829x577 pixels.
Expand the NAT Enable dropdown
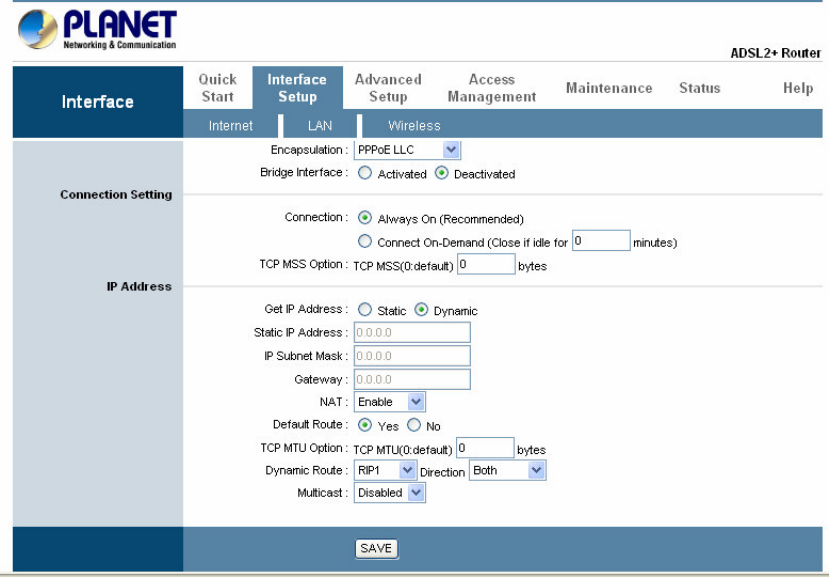[x=390, y=402]
